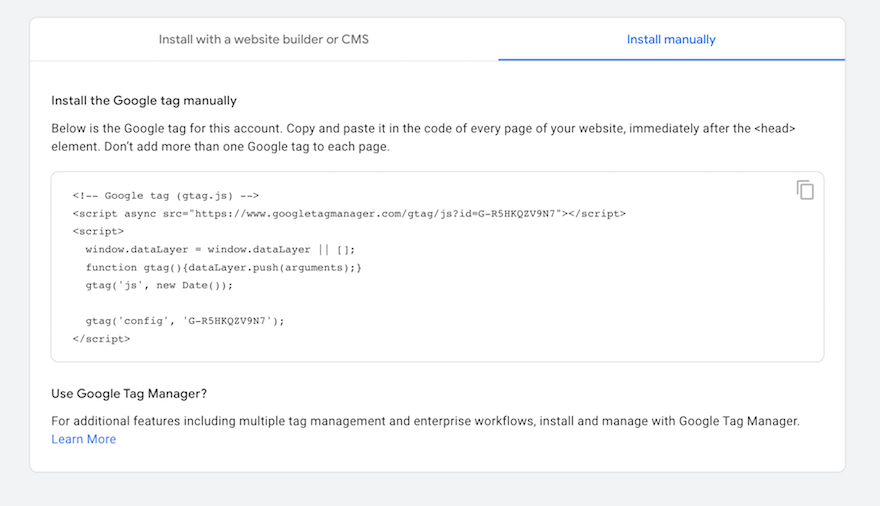Select the Install manually tab
Viewport: 880px width, 506px height.
coord(671,39)
